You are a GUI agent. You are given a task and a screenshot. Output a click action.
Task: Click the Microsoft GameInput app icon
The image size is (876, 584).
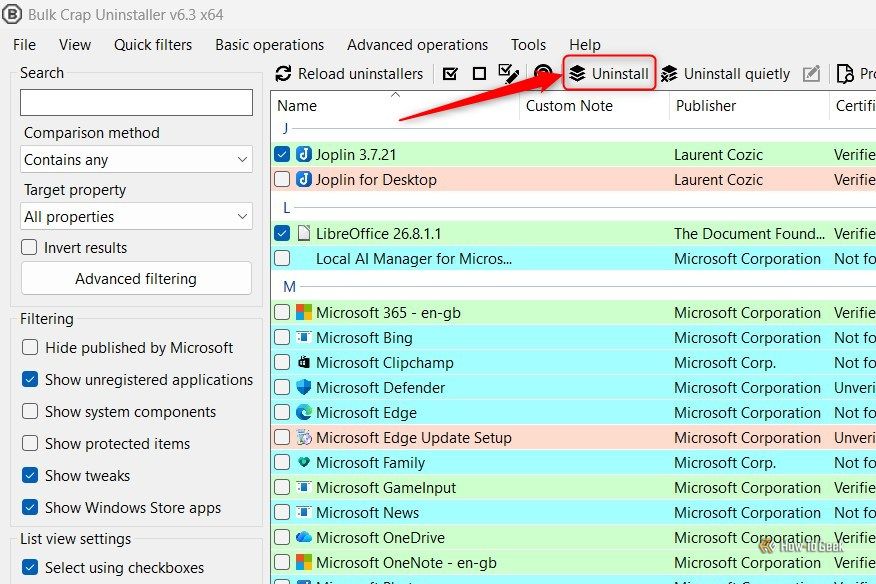tap(304, 487)
